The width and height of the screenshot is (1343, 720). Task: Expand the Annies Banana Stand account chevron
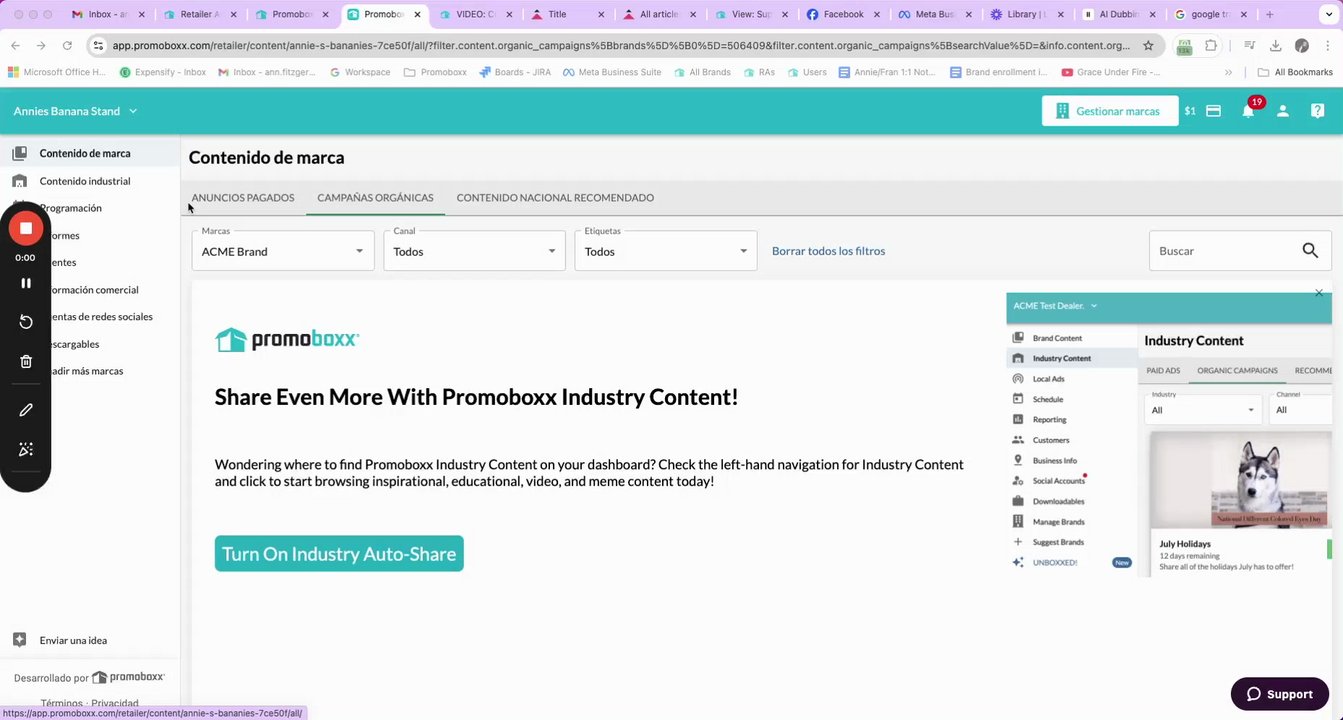pyautogui.click(x=133, y=111)
